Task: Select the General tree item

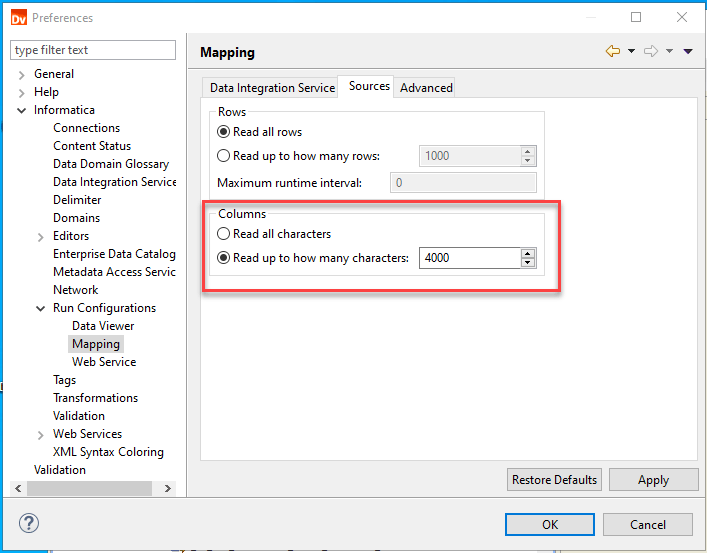Action: tap(54, 74)
